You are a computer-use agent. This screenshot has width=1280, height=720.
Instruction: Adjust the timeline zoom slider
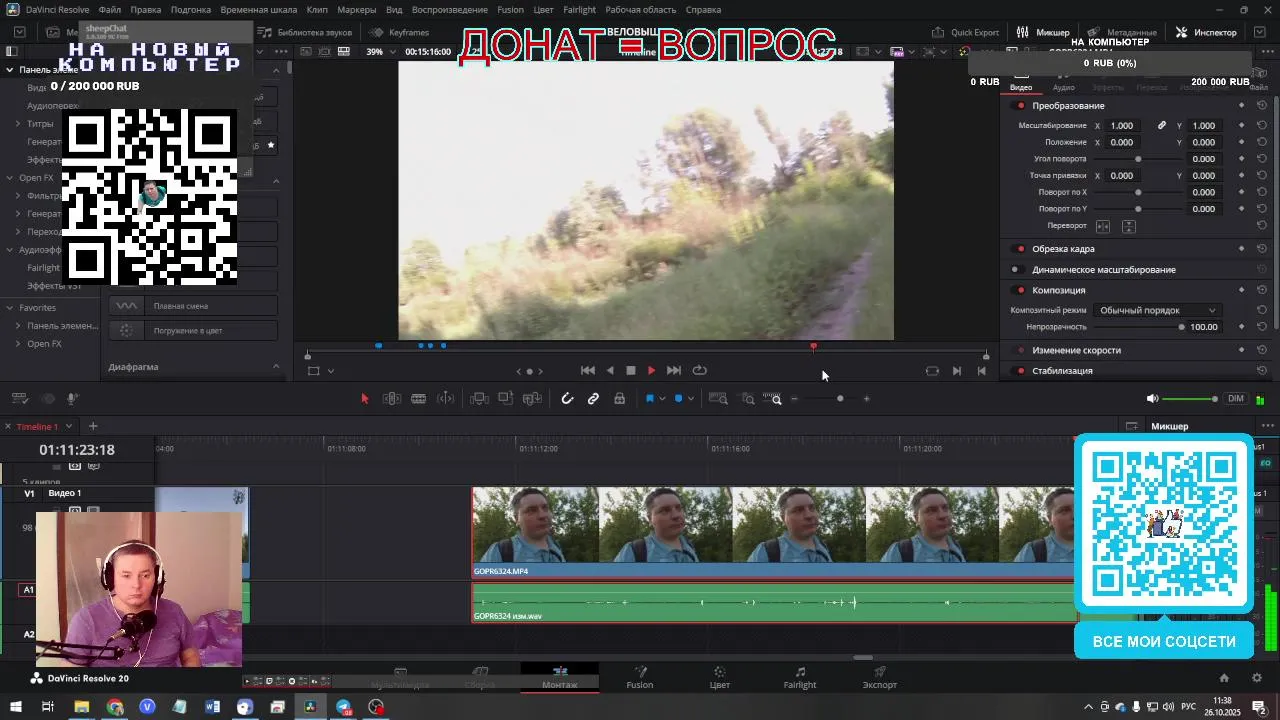(x=840, y=399)
